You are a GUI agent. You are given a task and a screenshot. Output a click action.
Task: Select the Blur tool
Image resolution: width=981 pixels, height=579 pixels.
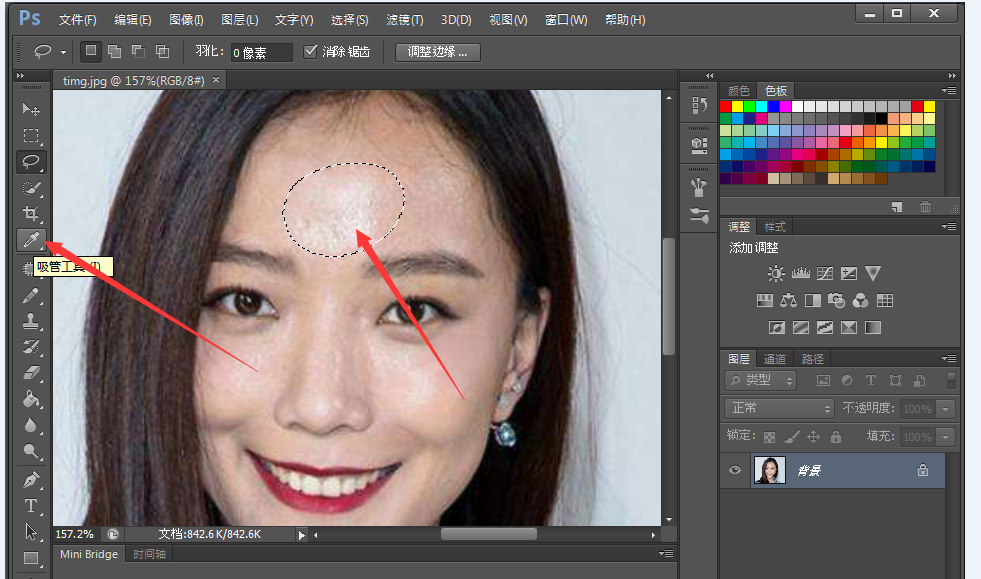coord(31,425)
